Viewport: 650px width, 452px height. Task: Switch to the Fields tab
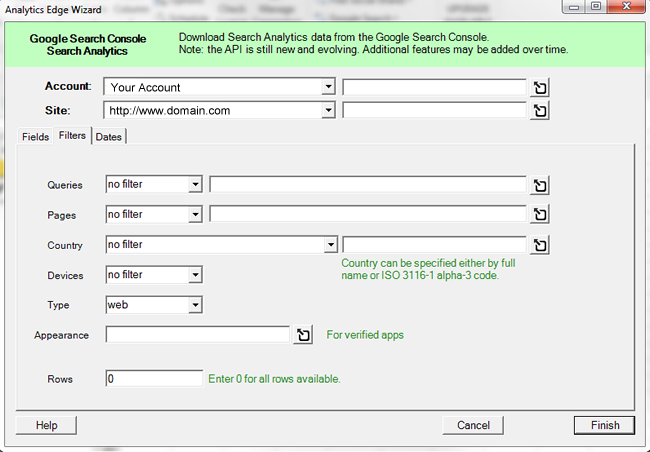click(35, 137)
